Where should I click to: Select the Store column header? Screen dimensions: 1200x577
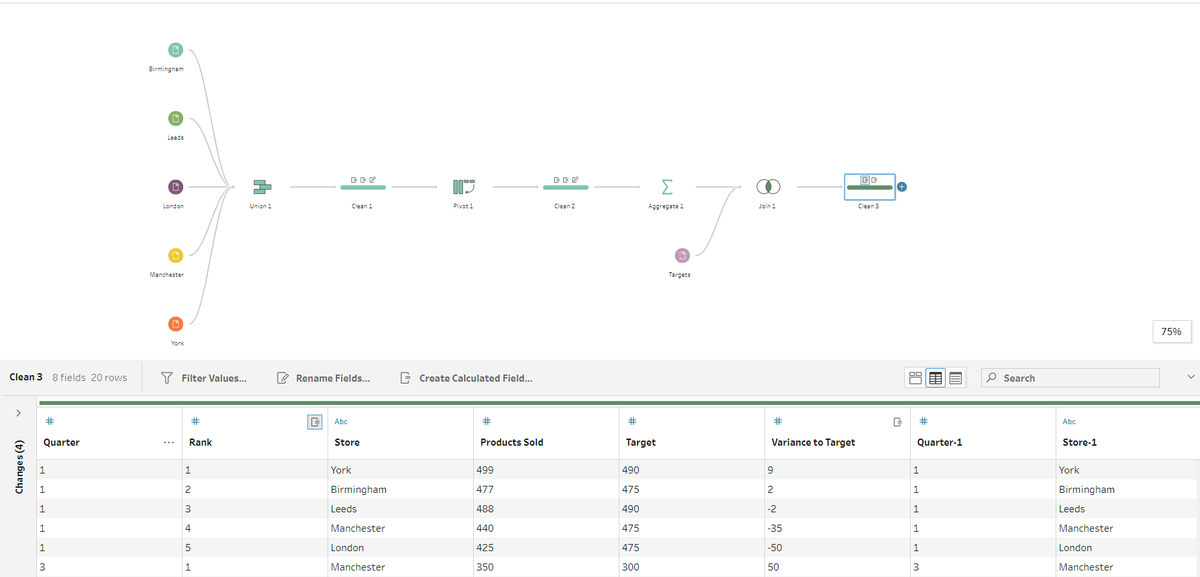(347, 442)
